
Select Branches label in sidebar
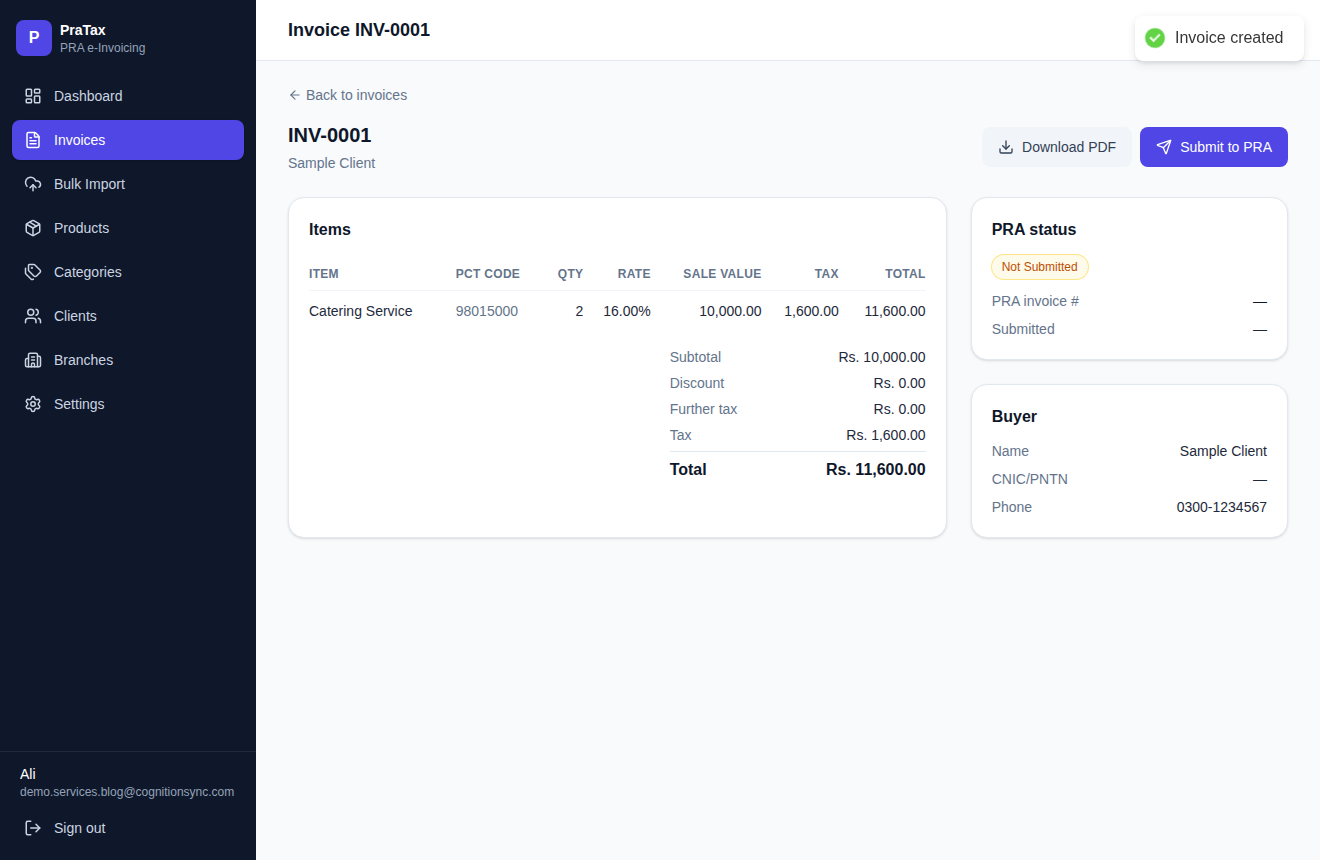pos(83,360)
